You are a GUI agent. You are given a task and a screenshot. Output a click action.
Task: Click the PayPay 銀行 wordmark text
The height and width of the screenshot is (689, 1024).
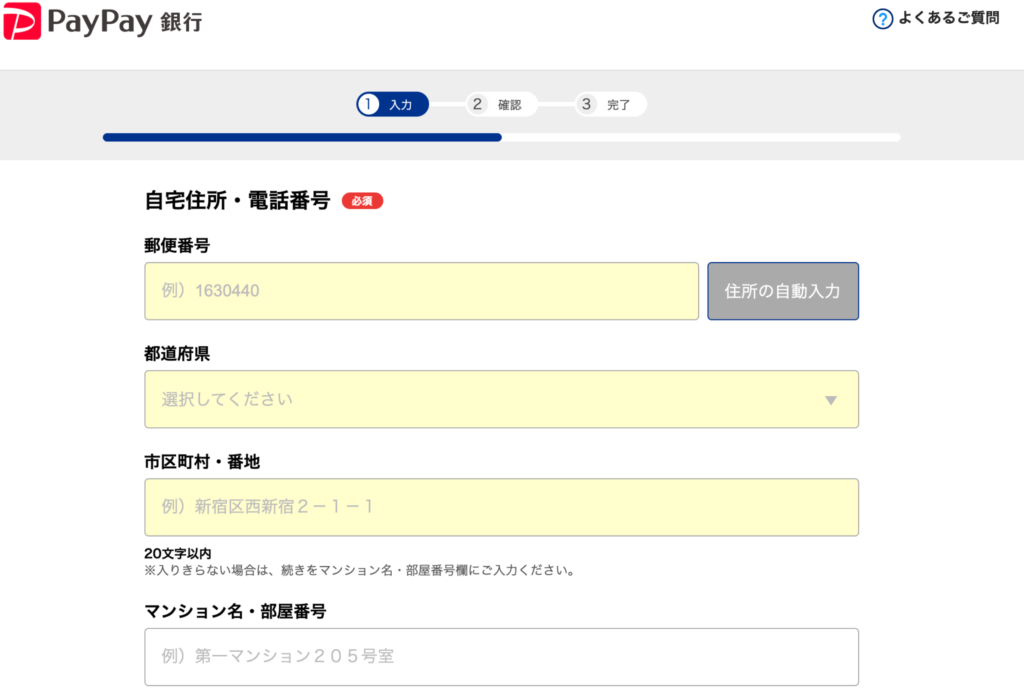click(126, 21)
